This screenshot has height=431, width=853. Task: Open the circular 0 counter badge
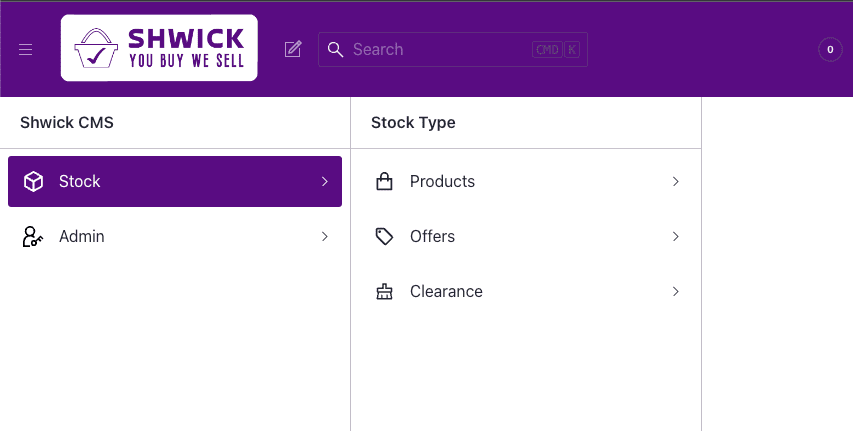830,49
